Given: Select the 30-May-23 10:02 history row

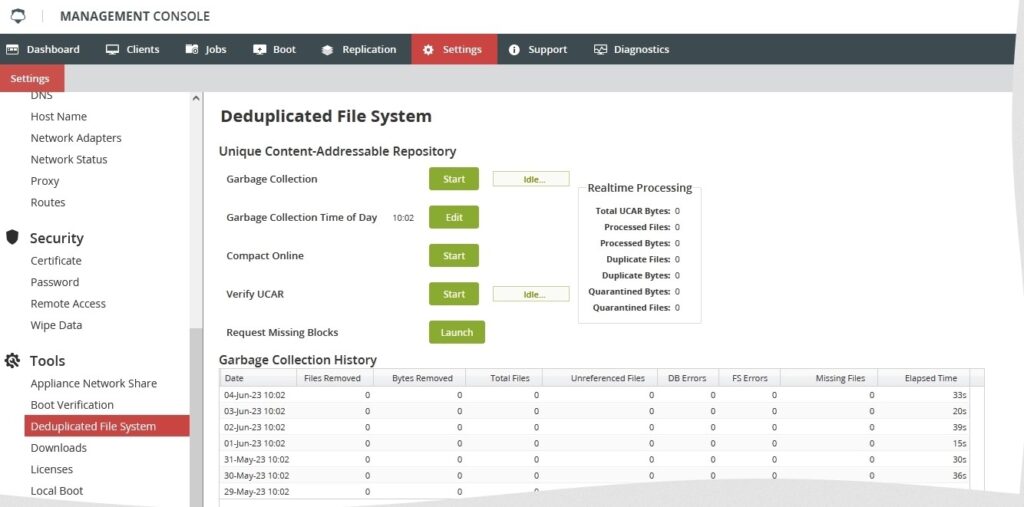Looking at the screenshot, I should 594,476.
